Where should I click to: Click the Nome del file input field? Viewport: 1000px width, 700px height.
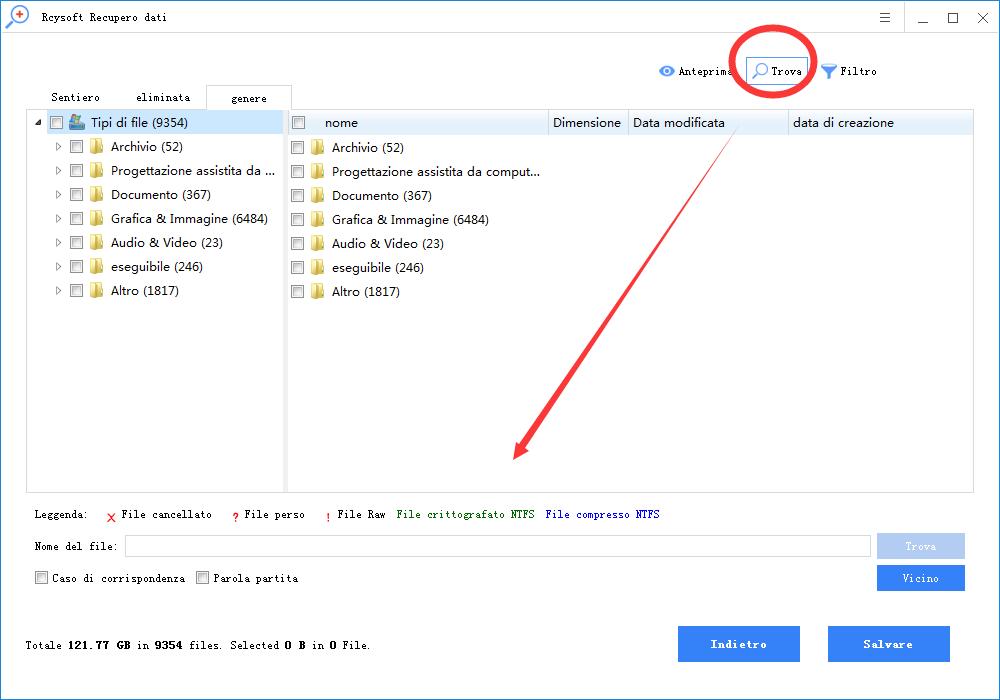(497, 546)
